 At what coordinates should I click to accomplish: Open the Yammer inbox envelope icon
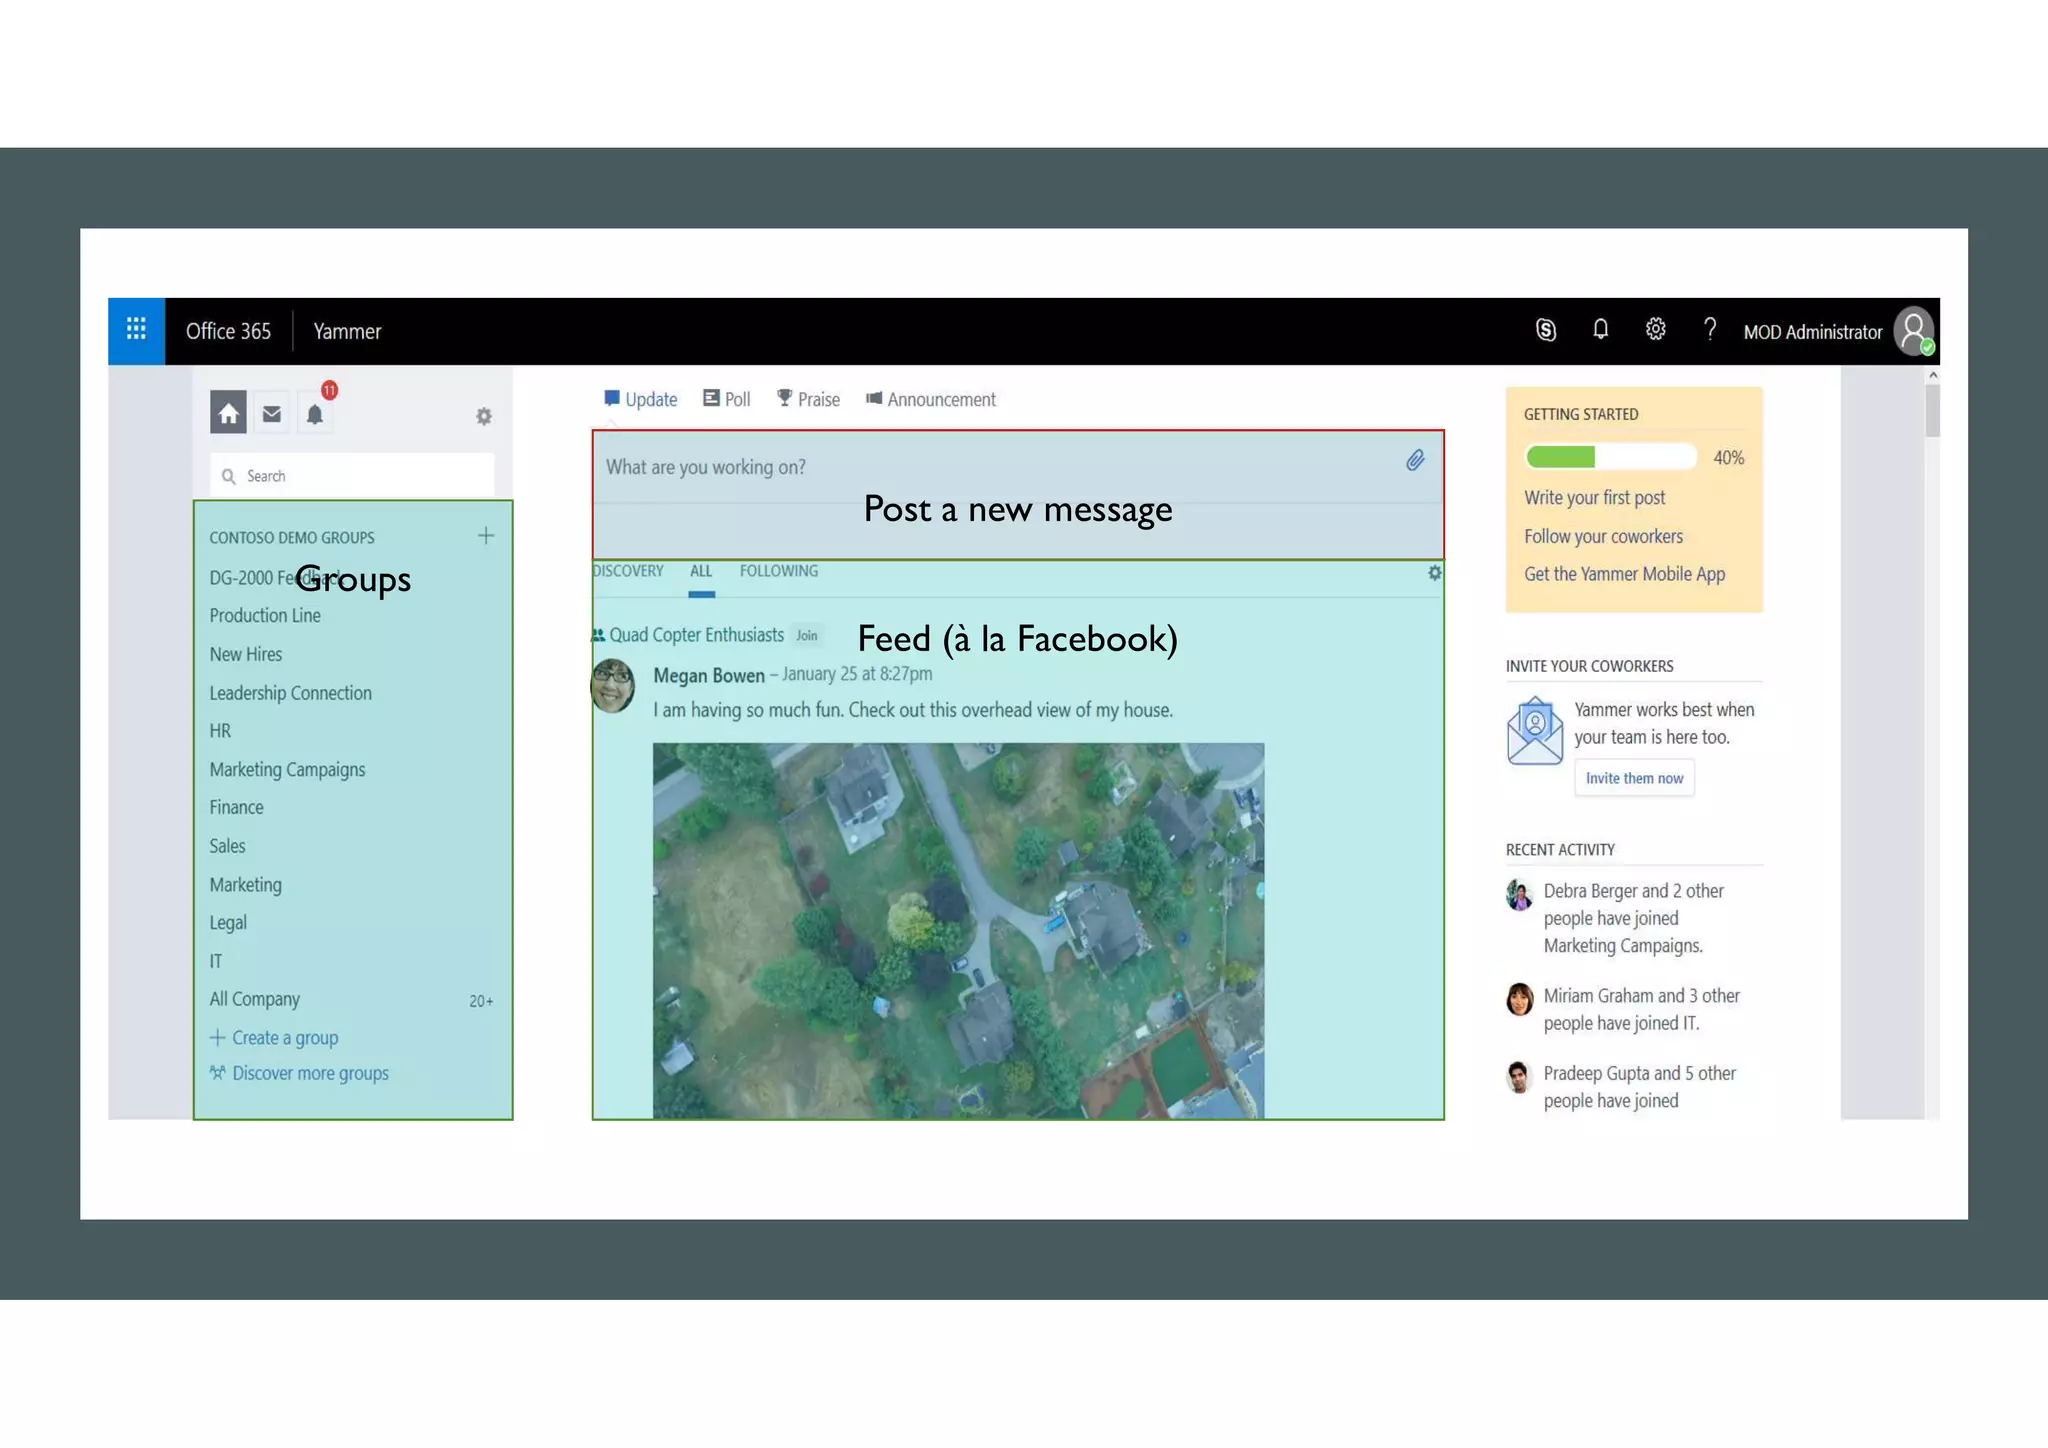pyautogui.click(x=271, y=414)
